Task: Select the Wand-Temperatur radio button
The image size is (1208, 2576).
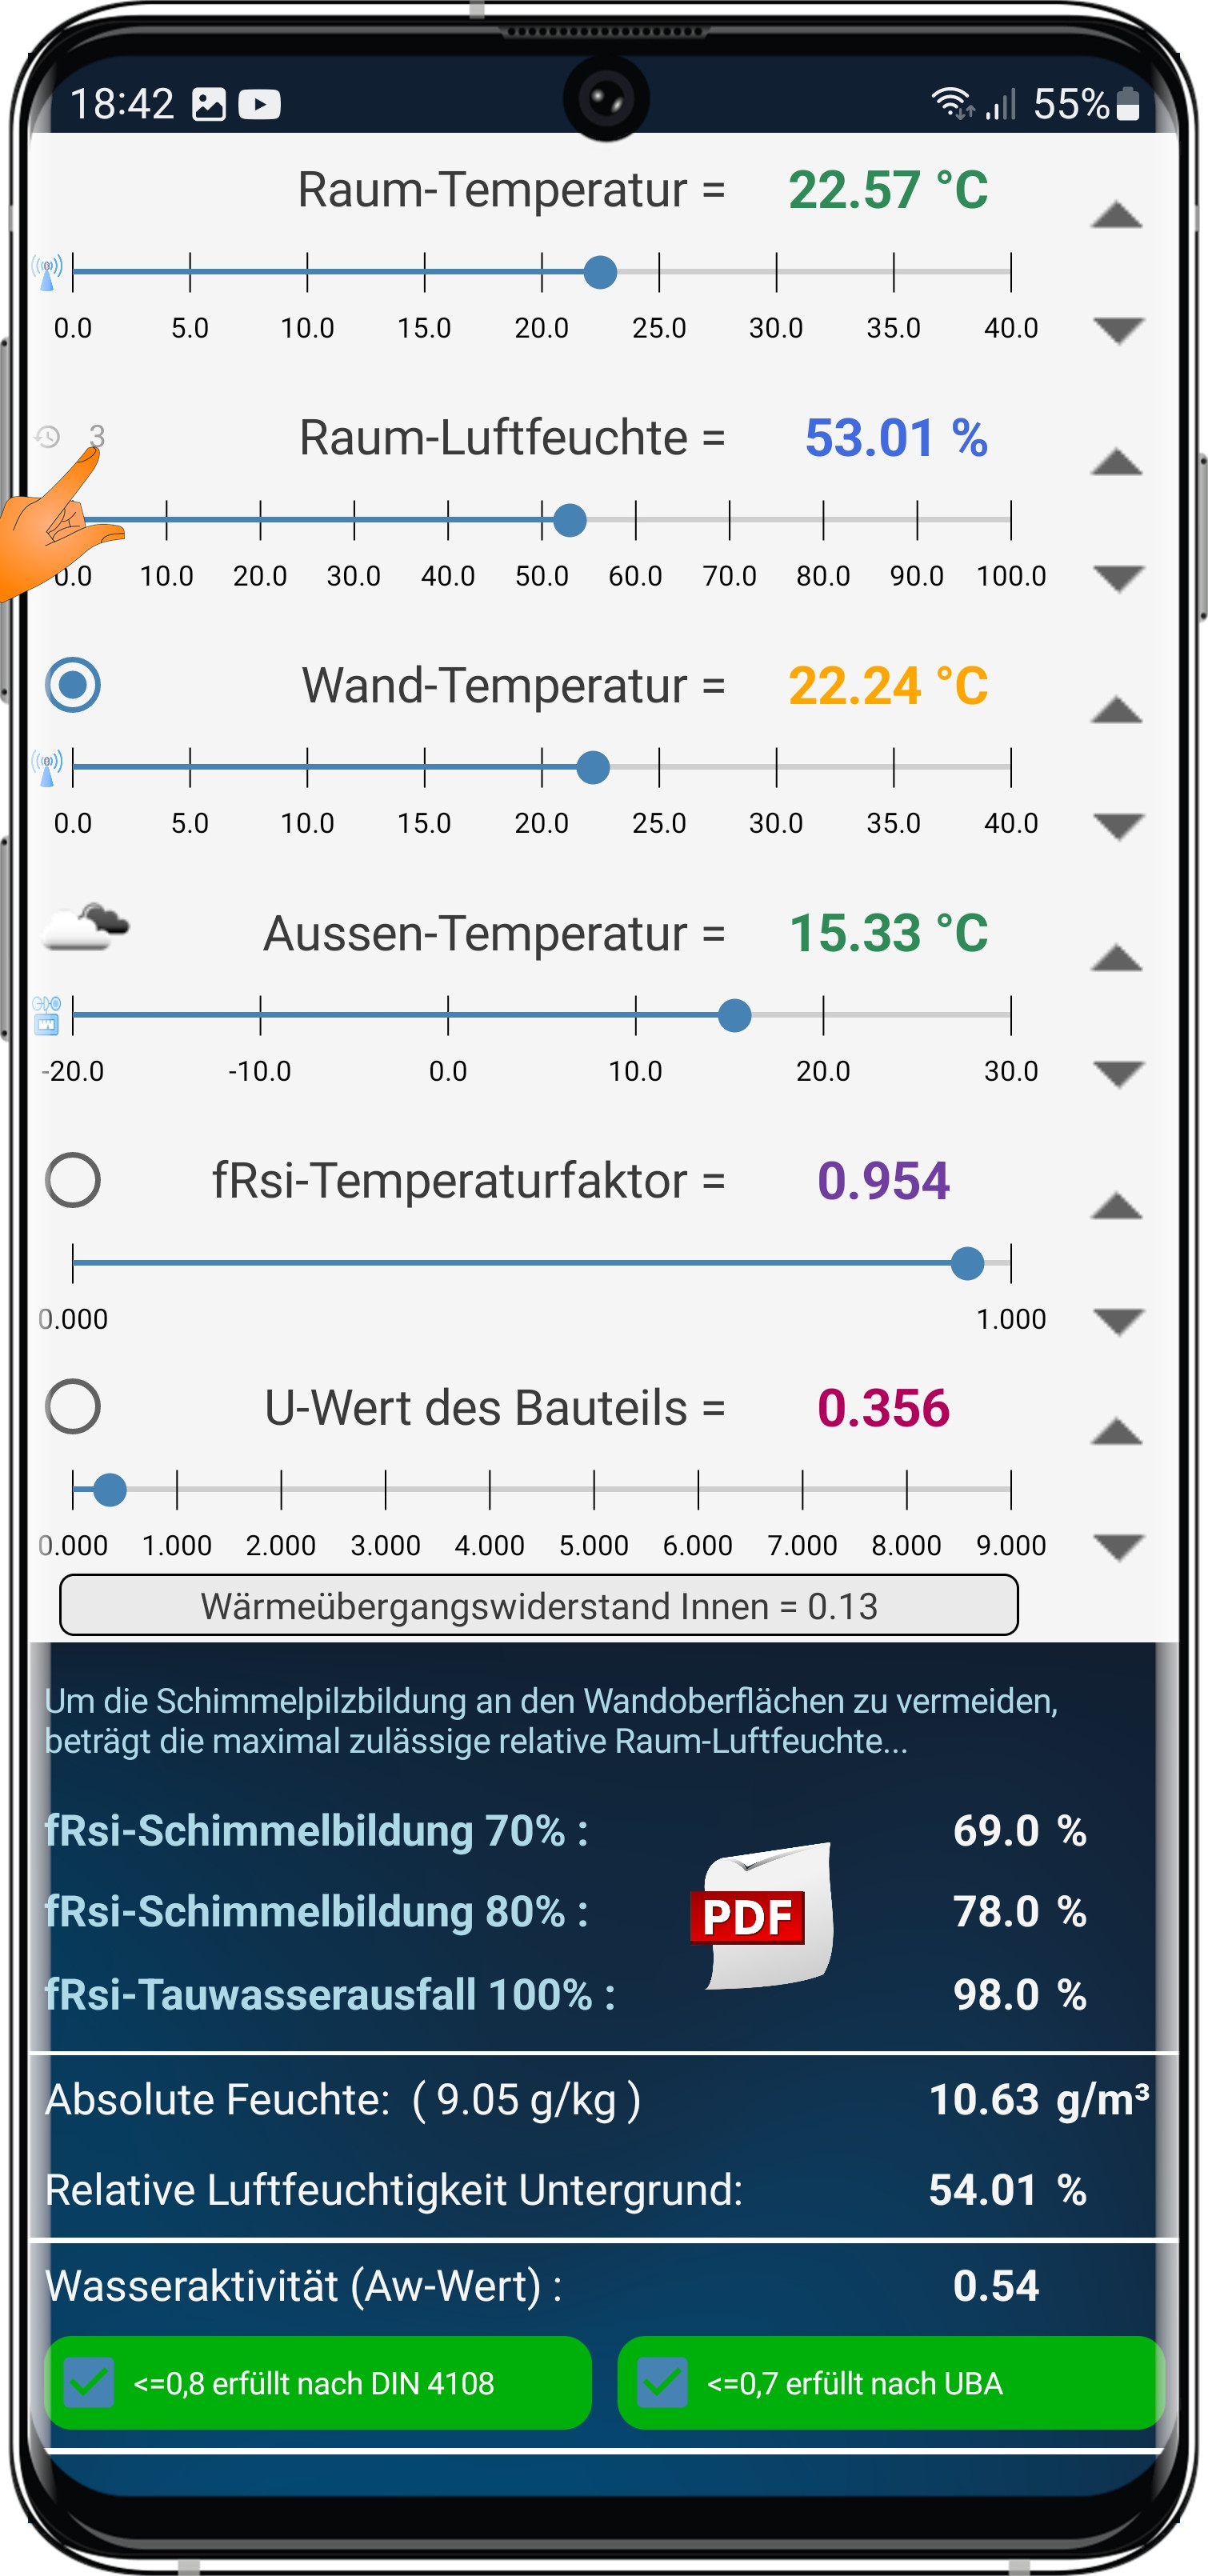Action: 73,685
